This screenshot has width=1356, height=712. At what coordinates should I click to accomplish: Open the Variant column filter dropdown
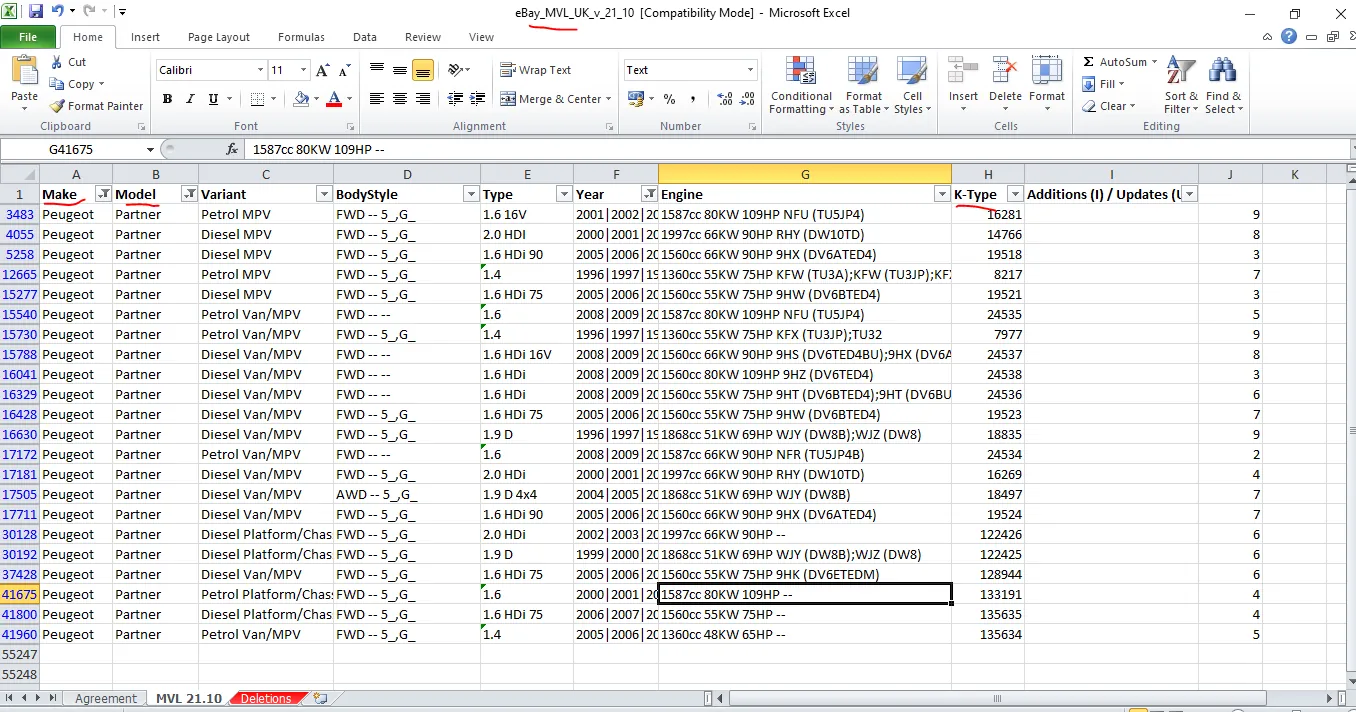tap(323, 195)
